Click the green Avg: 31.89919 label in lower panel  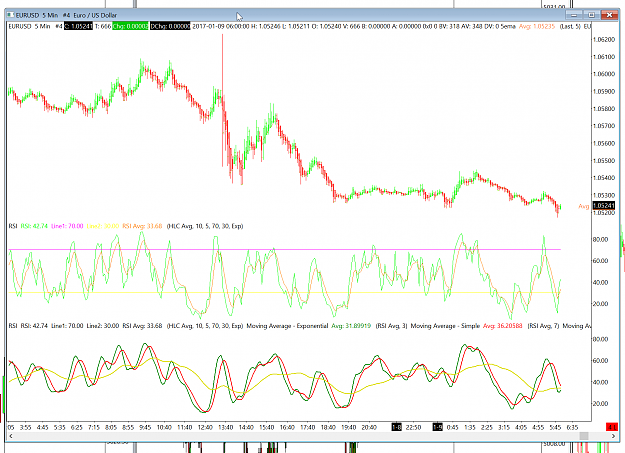pyautogui.click(x=351, y=326)
